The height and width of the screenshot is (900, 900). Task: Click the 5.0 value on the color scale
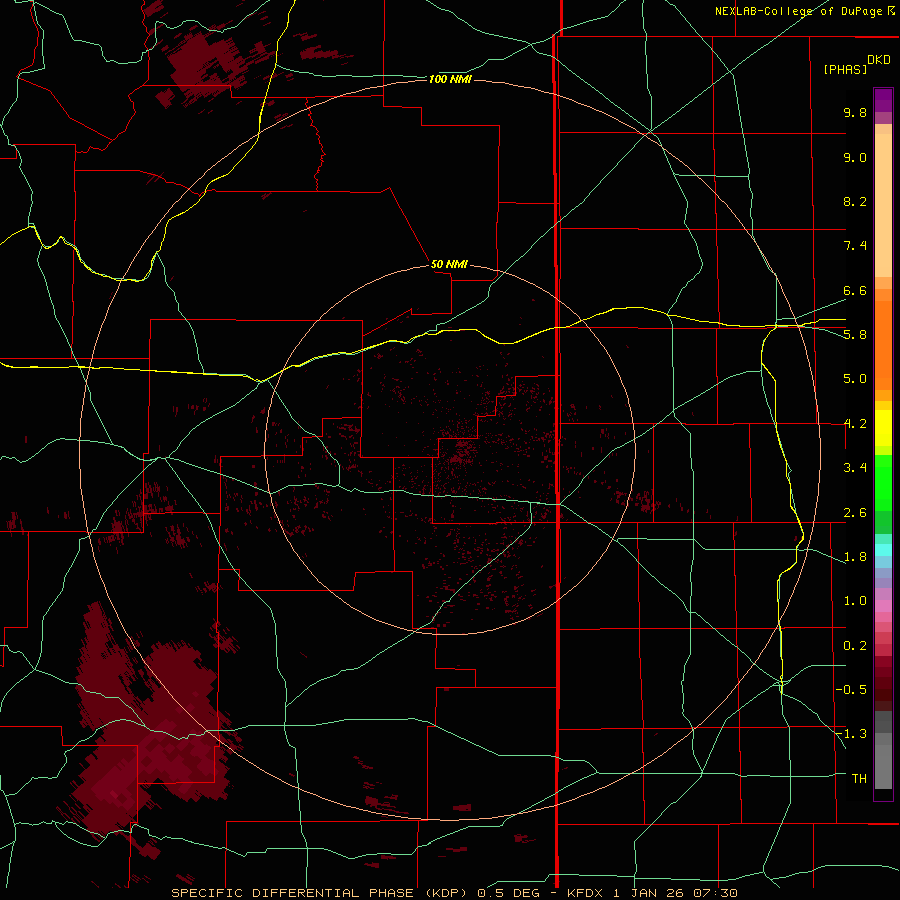pos(855,379)
